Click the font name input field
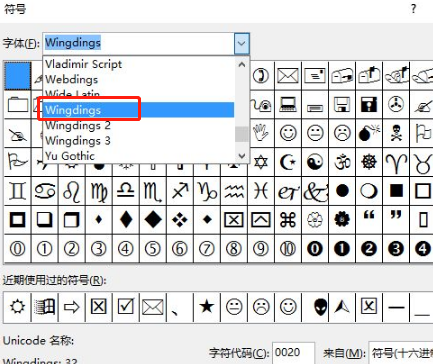 tap(139, 43)
